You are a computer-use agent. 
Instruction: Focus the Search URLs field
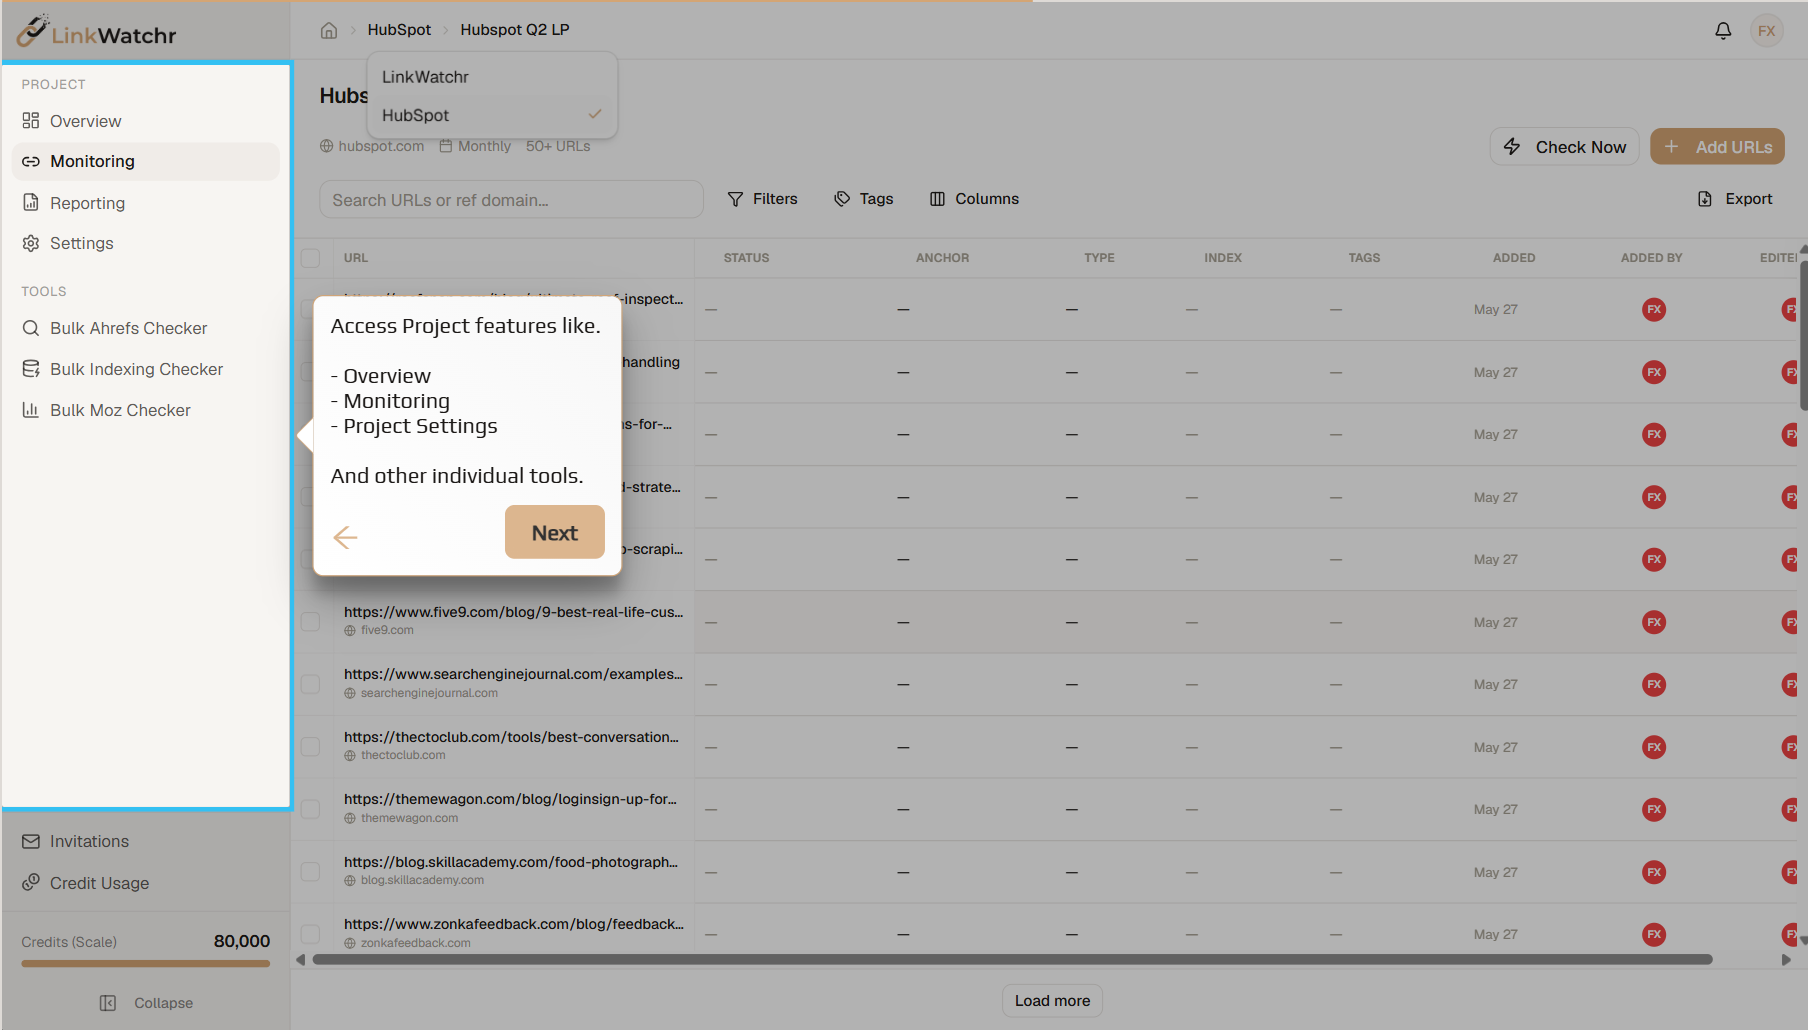point(511,200)
